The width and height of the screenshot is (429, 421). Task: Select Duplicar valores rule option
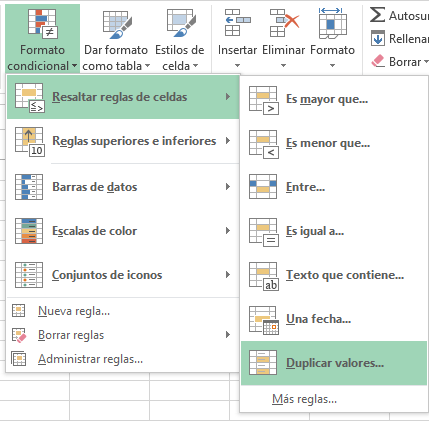tap(334, 363)
